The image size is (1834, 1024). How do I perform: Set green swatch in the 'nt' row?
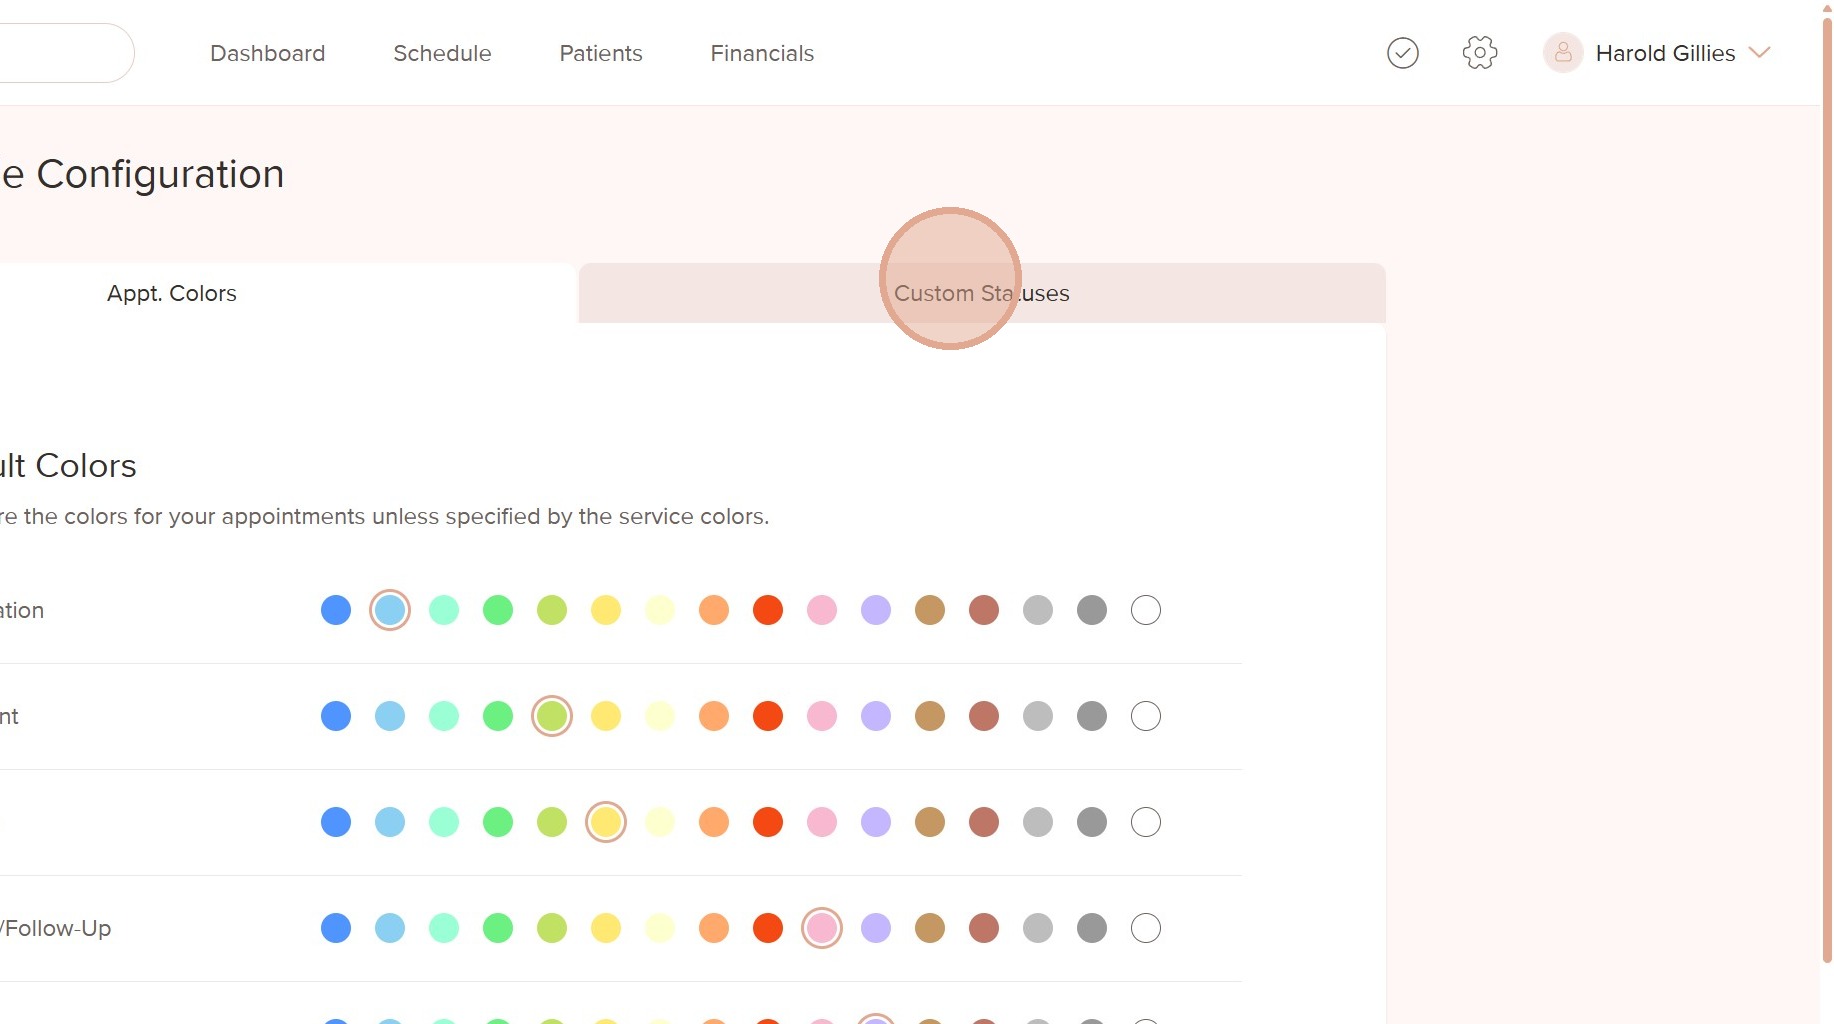498,716
